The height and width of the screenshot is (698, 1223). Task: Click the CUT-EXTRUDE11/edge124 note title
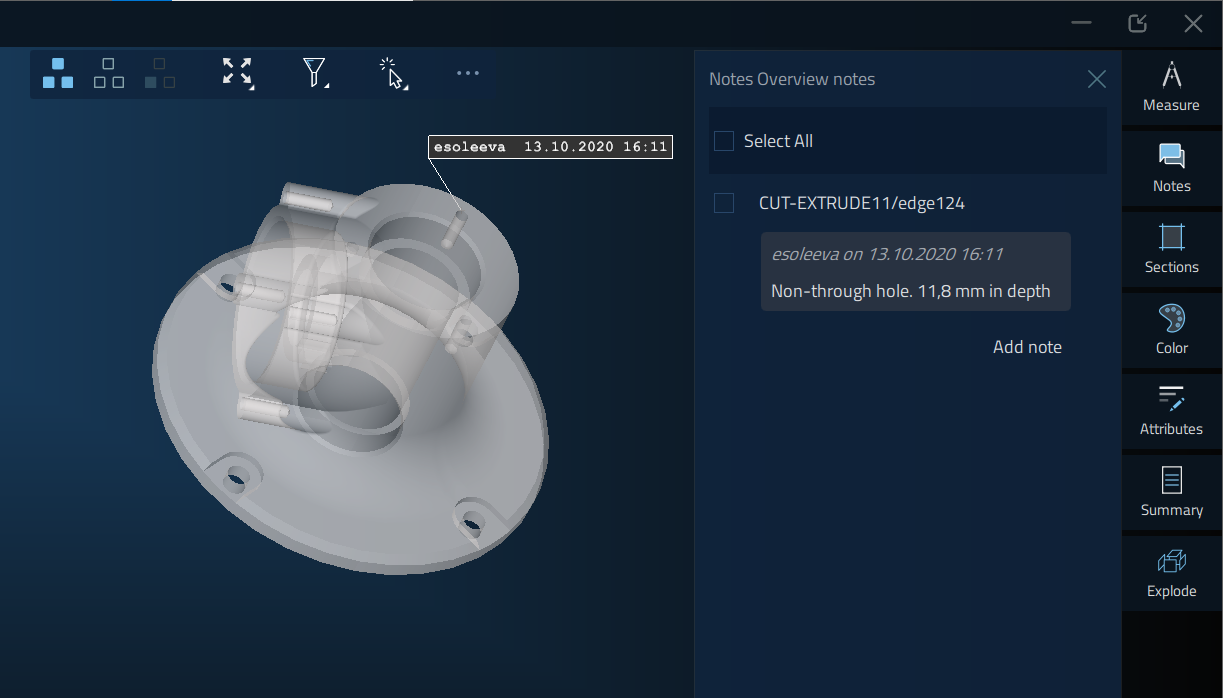pyautogui.click(x=862, y=203)
